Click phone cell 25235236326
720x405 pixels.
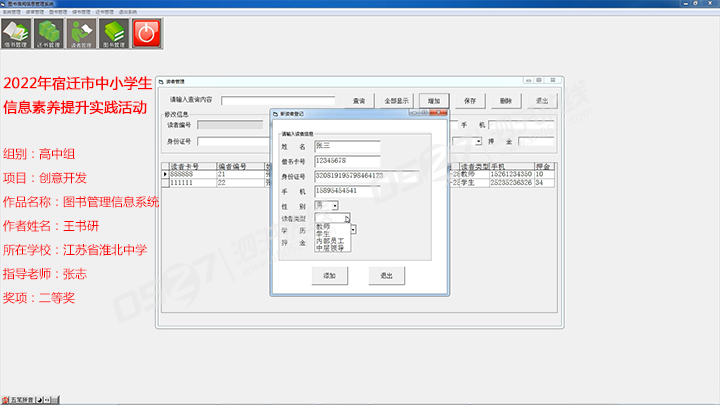pyautogui.click(x=512, y=183)
